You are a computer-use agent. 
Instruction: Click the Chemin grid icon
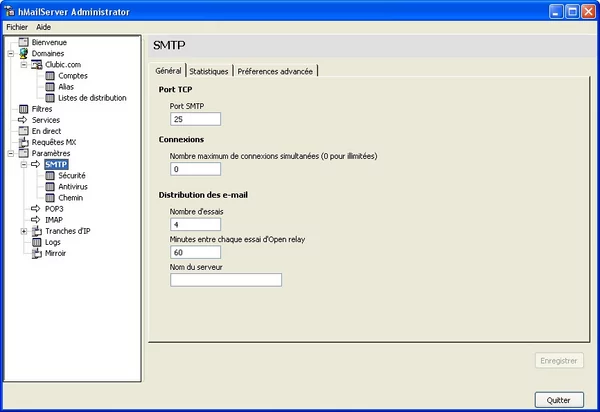50,197
